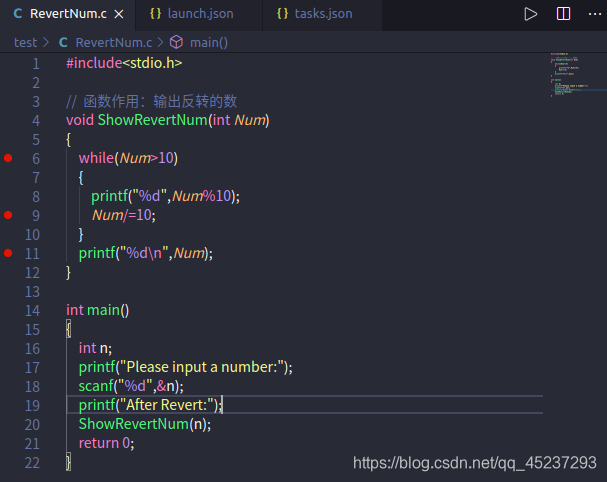Open the RevertNum.c breadcrumb dropdown
This screenshot has width=607, height=482.
click(x=113, y=43)
